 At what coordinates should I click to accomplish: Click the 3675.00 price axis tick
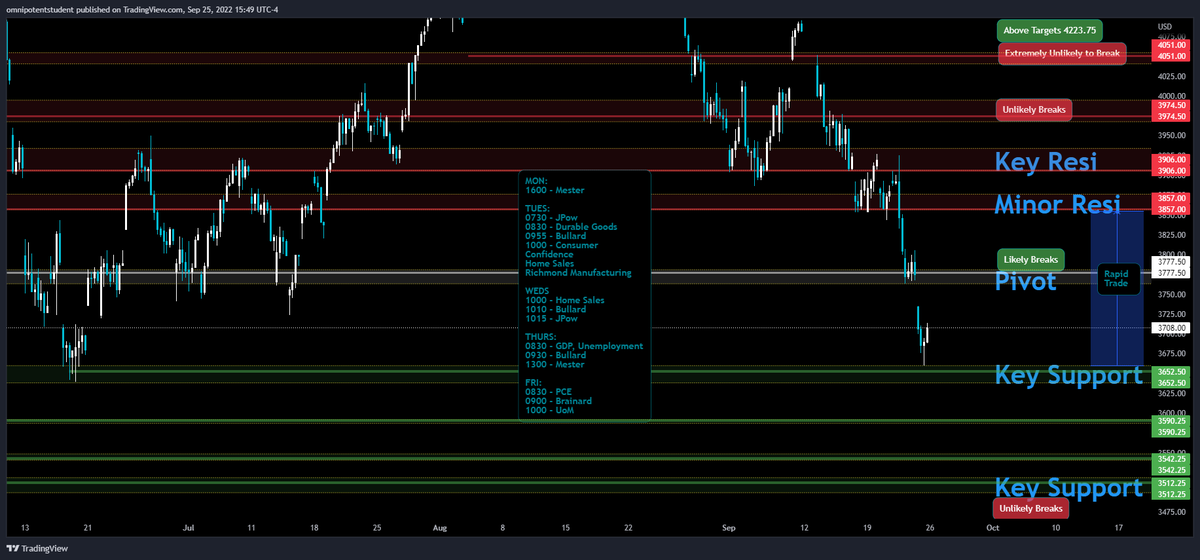1171,353
